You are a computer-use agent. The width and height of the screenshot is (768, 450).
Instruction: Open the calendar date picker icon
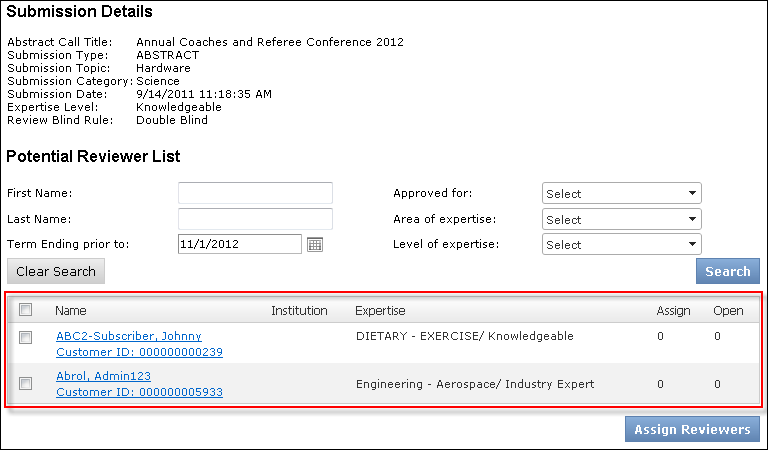[315, 245]
